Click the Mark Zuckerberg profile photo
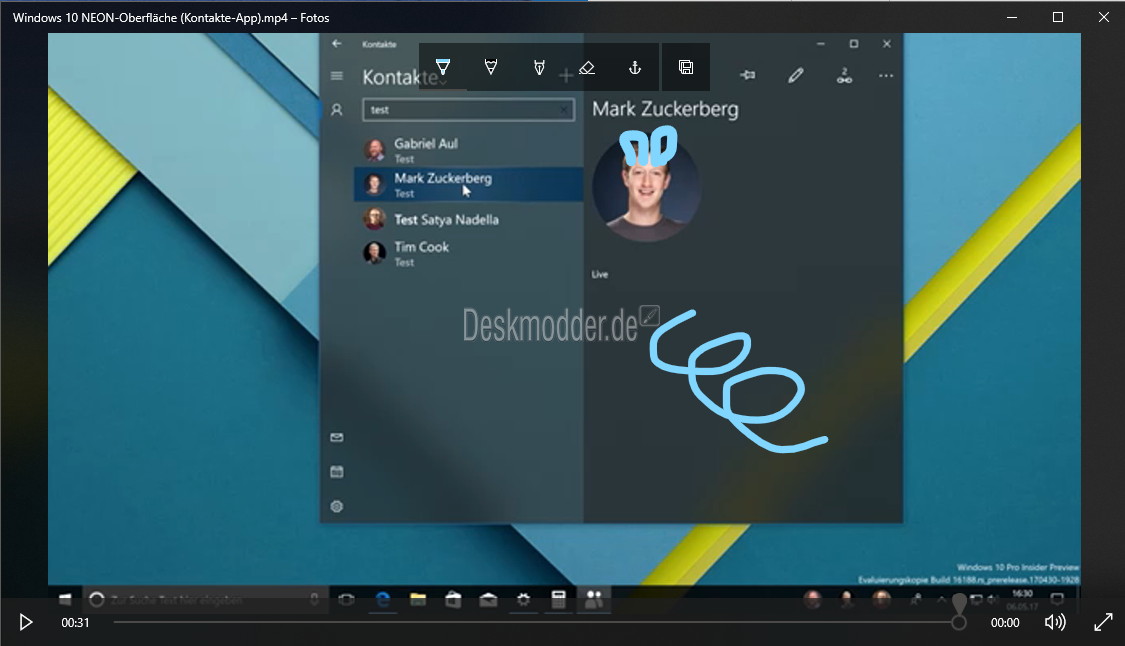The height and width of the screenshot is (646, 1125). coord(646,187)
